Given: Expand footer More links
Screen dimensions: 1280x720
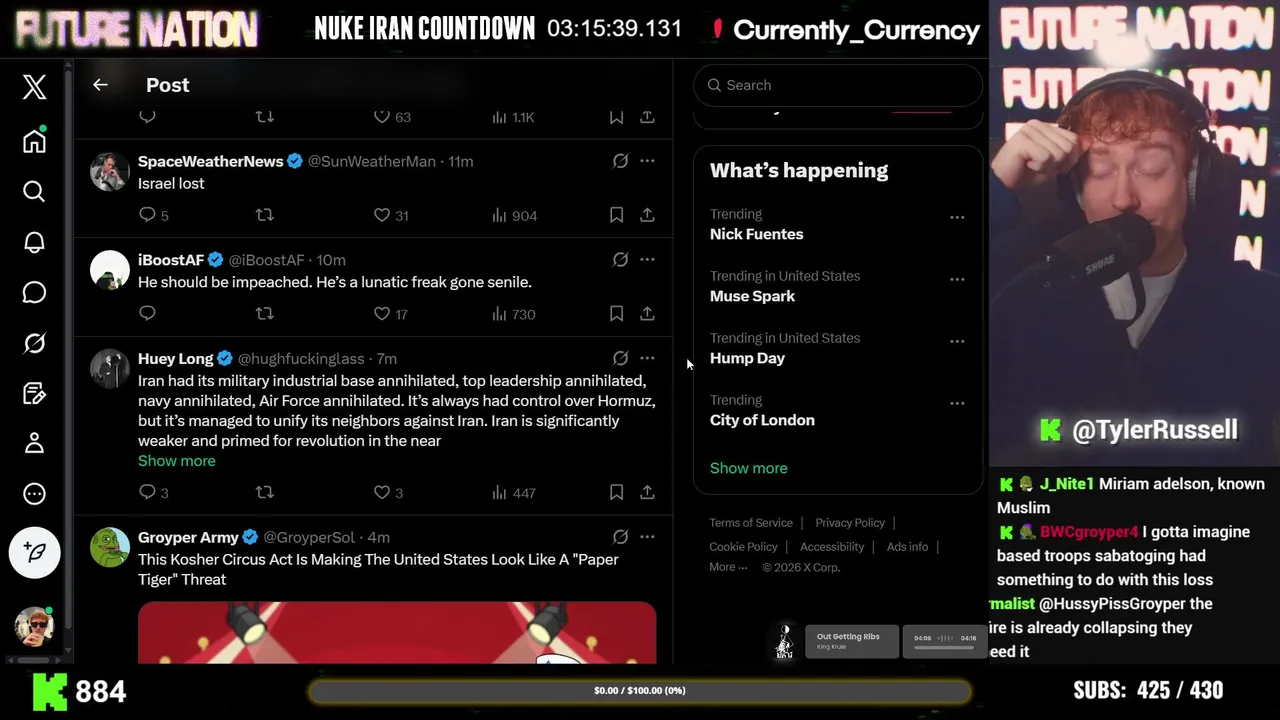Looking at the screenshot, I should 728,567.
